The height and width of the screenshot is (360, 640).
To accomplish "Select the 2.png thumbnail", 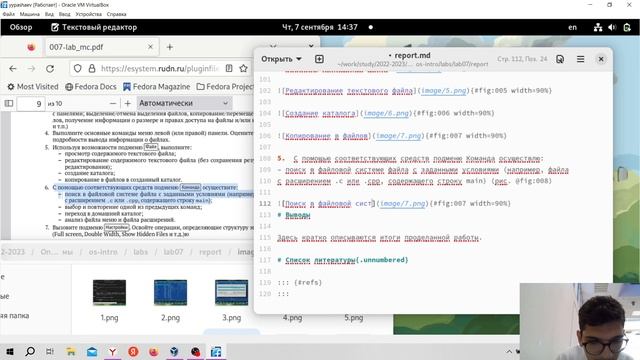I will click(171, 292).
